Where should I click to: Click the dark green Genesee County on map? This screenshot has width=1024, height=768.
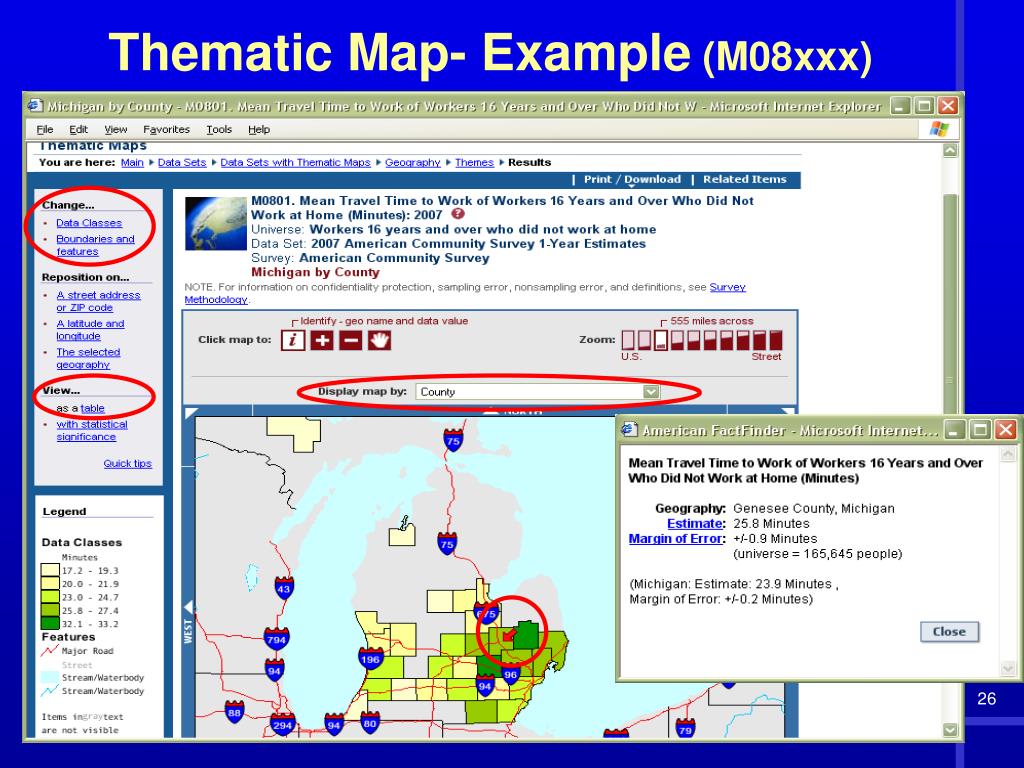(x=526, y=635)
